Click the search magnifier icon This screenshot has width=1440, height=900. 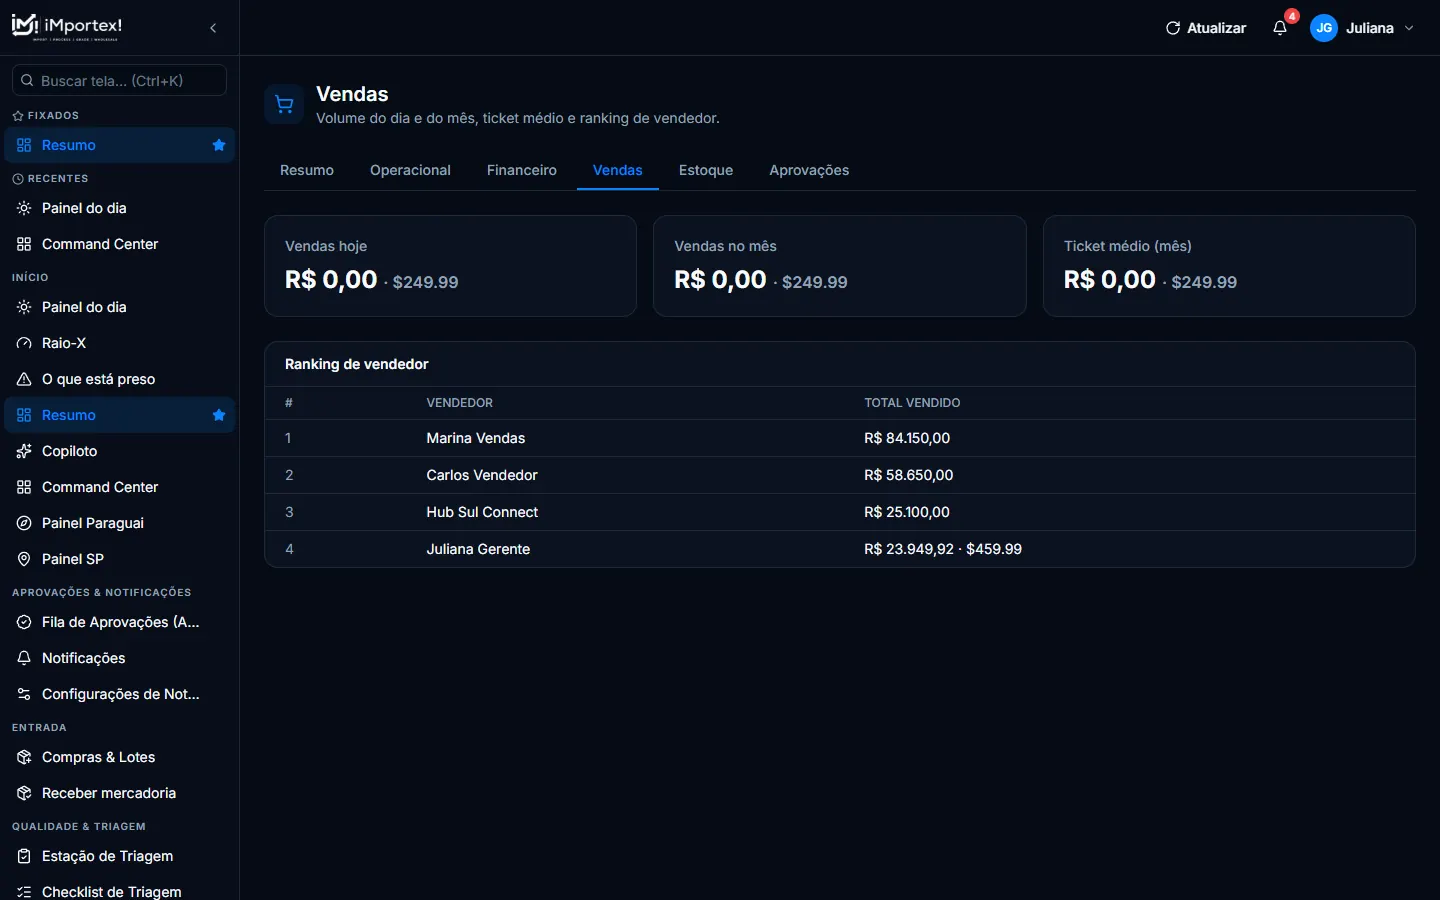coord(28,80)
